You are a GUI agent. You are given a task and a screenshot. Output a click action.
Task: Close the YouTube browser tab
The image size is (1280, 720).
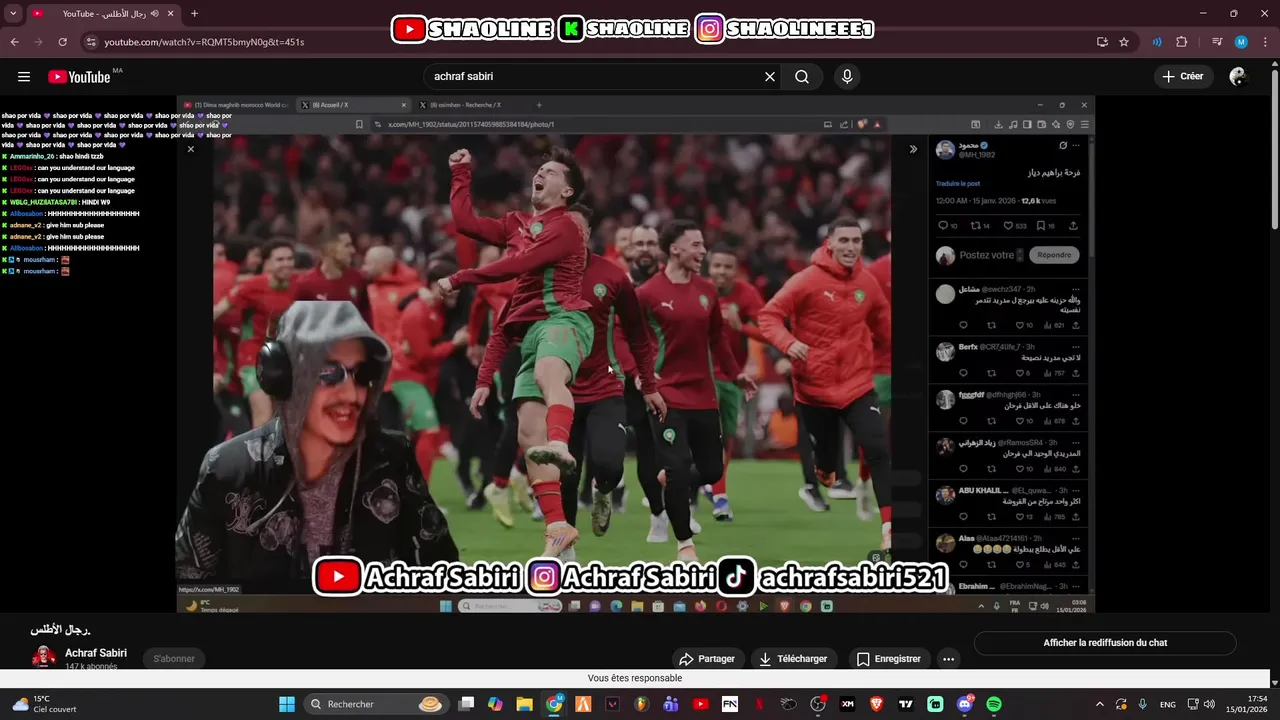(x=170, y=14)
